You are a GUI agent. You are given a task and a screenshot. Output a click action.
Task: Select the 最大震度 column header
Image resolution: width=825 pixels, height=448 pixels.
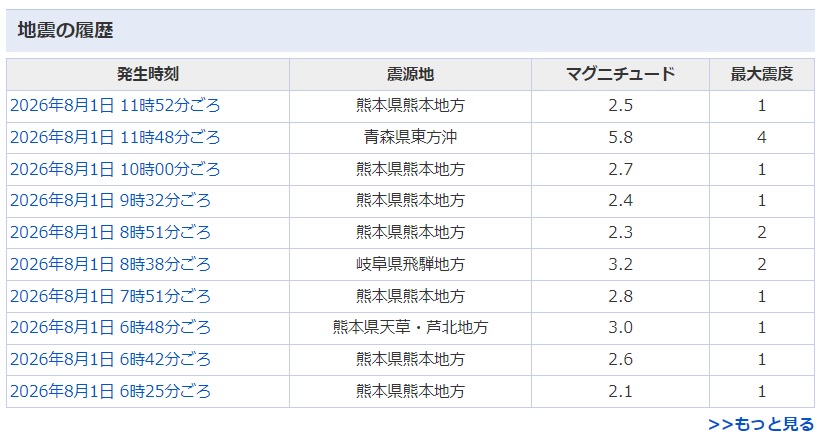[x=762, y=74]
